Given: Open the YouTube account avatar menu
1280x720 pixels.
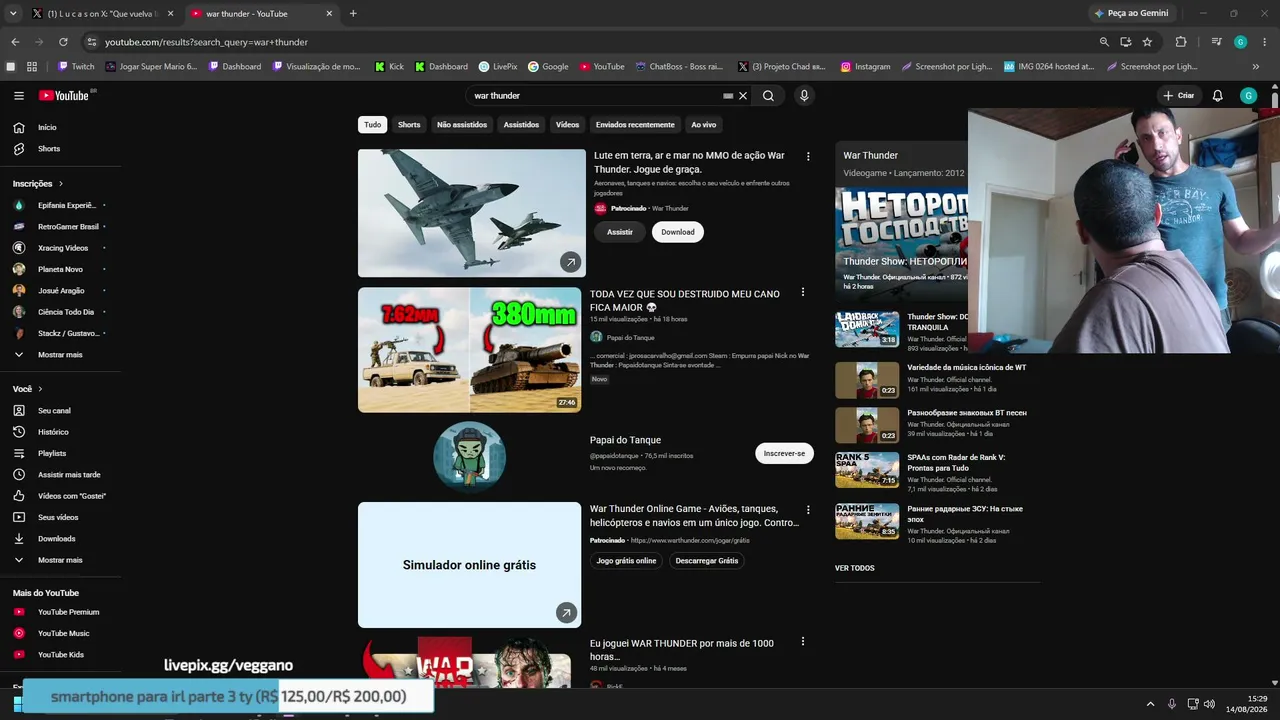Looking at the screenshot, I should click(1248, 96).
